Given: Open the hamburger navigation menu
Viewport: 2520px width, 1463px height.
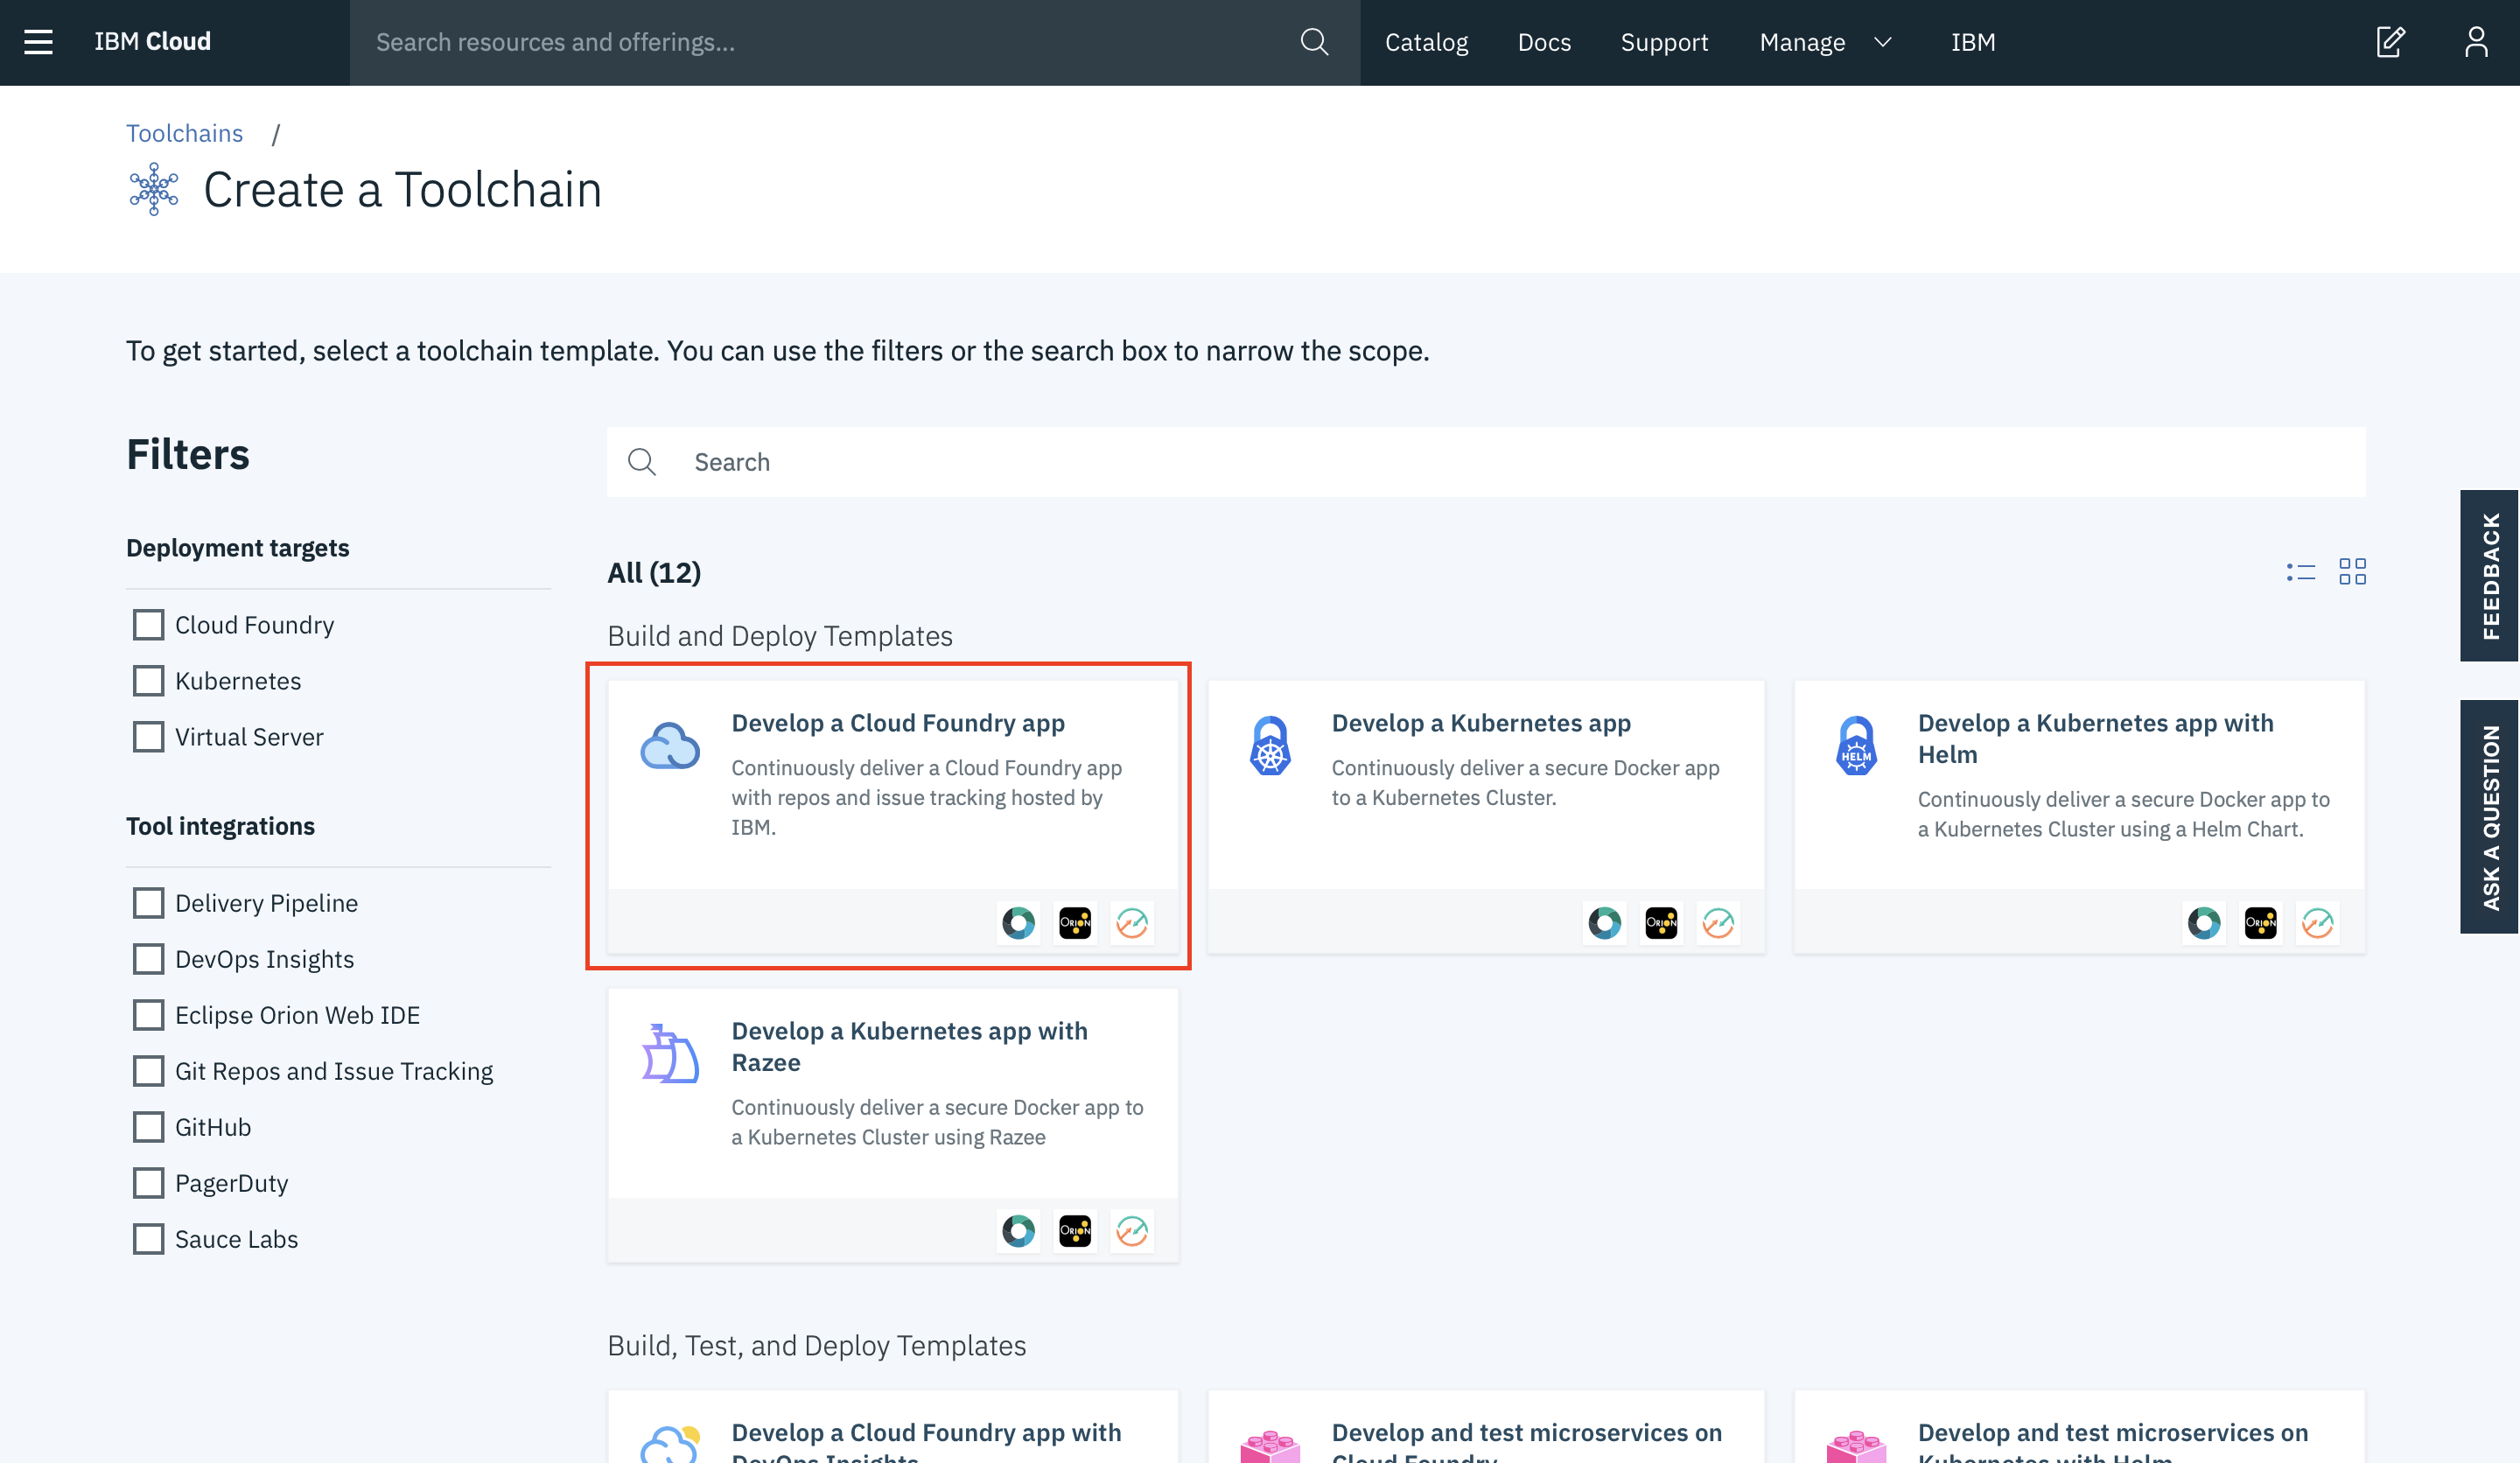Looking at the screenshot, I should point(38,42).
